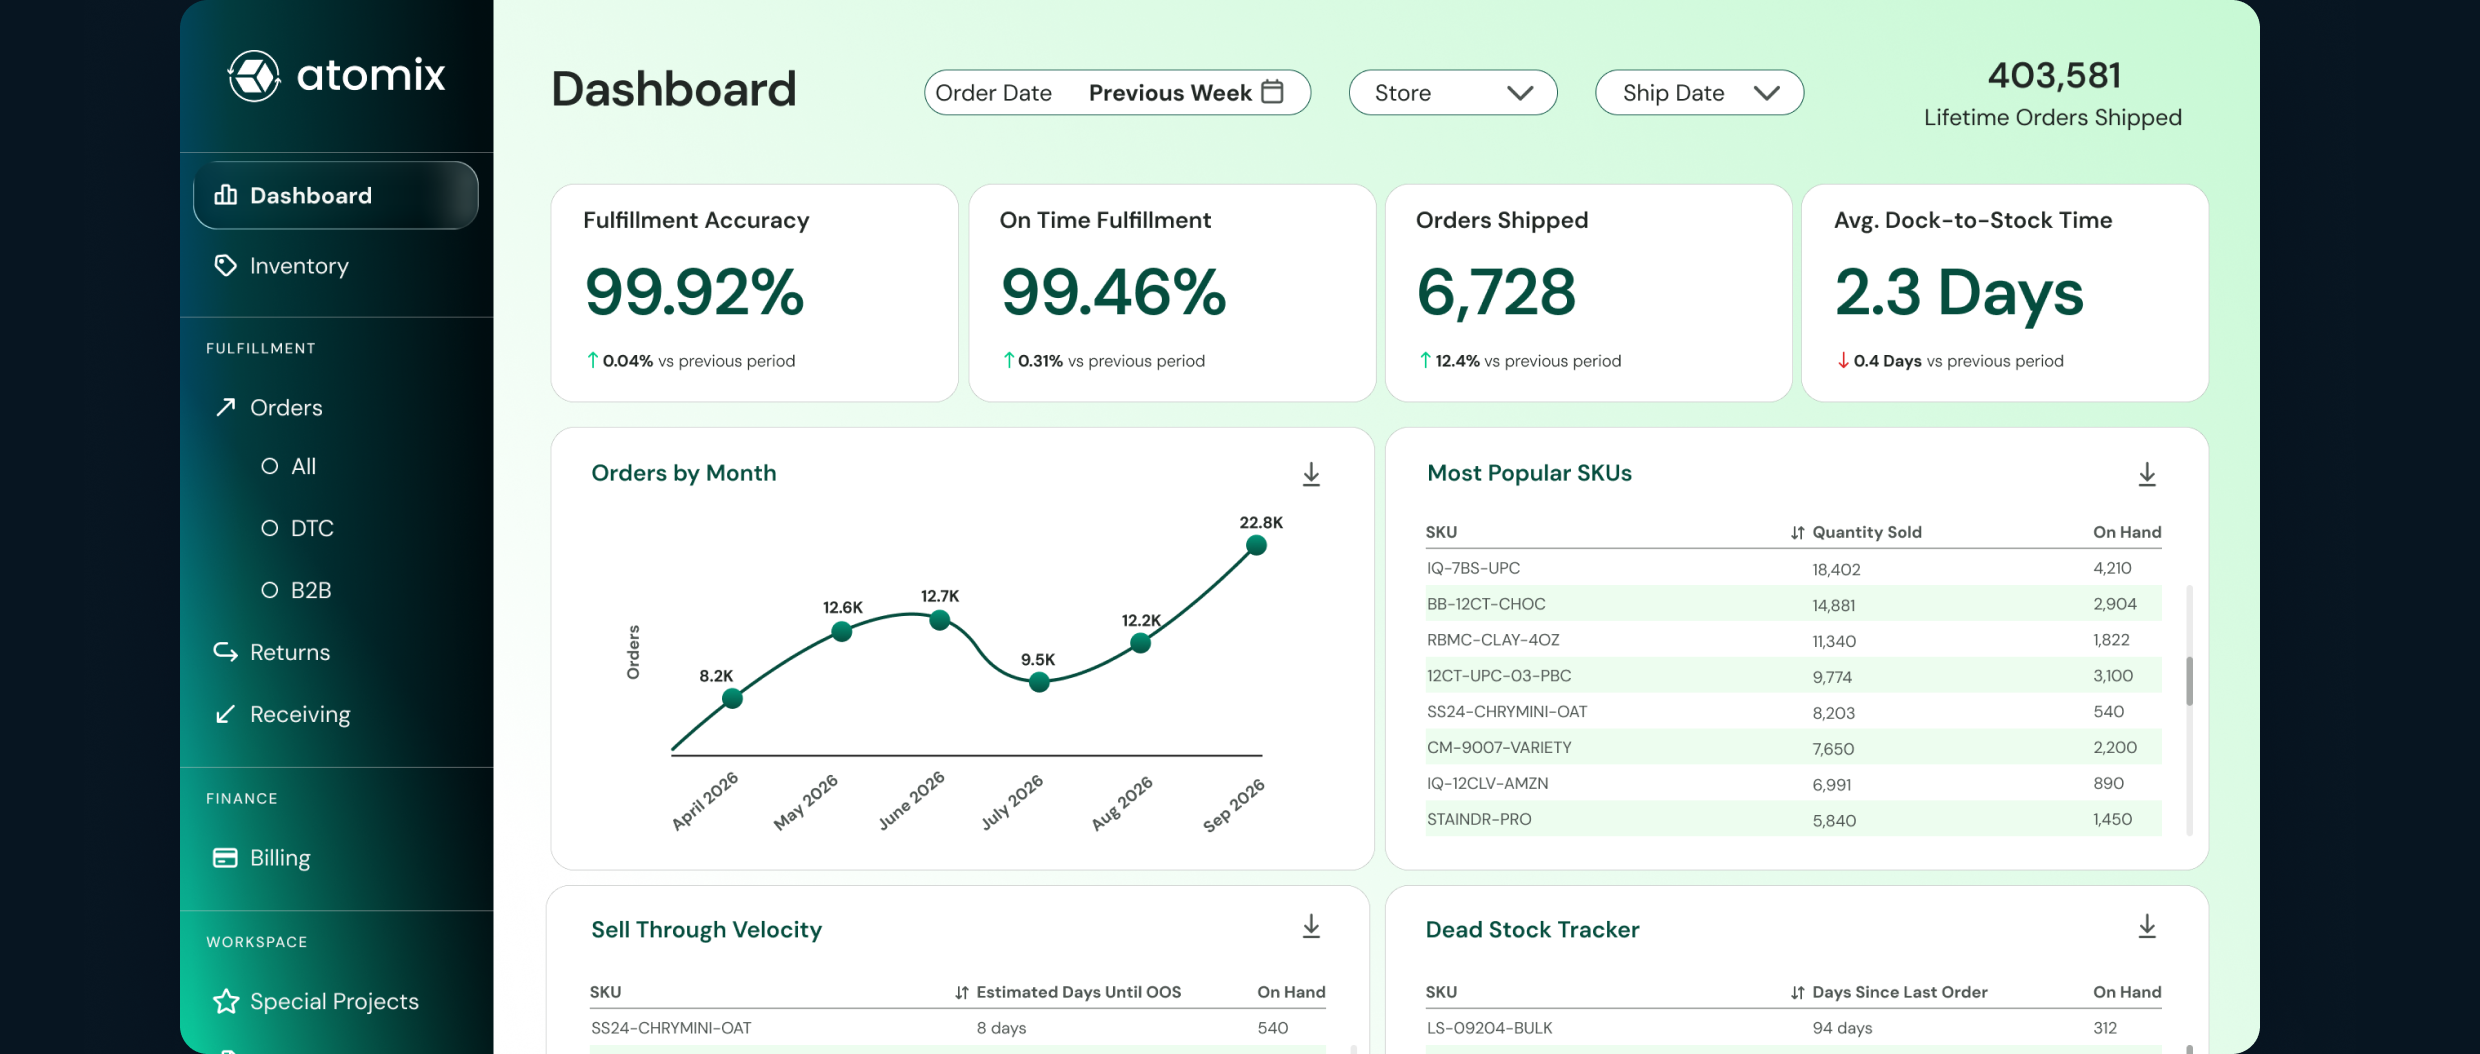Open the Order Date calendar icon
2480x1054 pixels.
1272,91
